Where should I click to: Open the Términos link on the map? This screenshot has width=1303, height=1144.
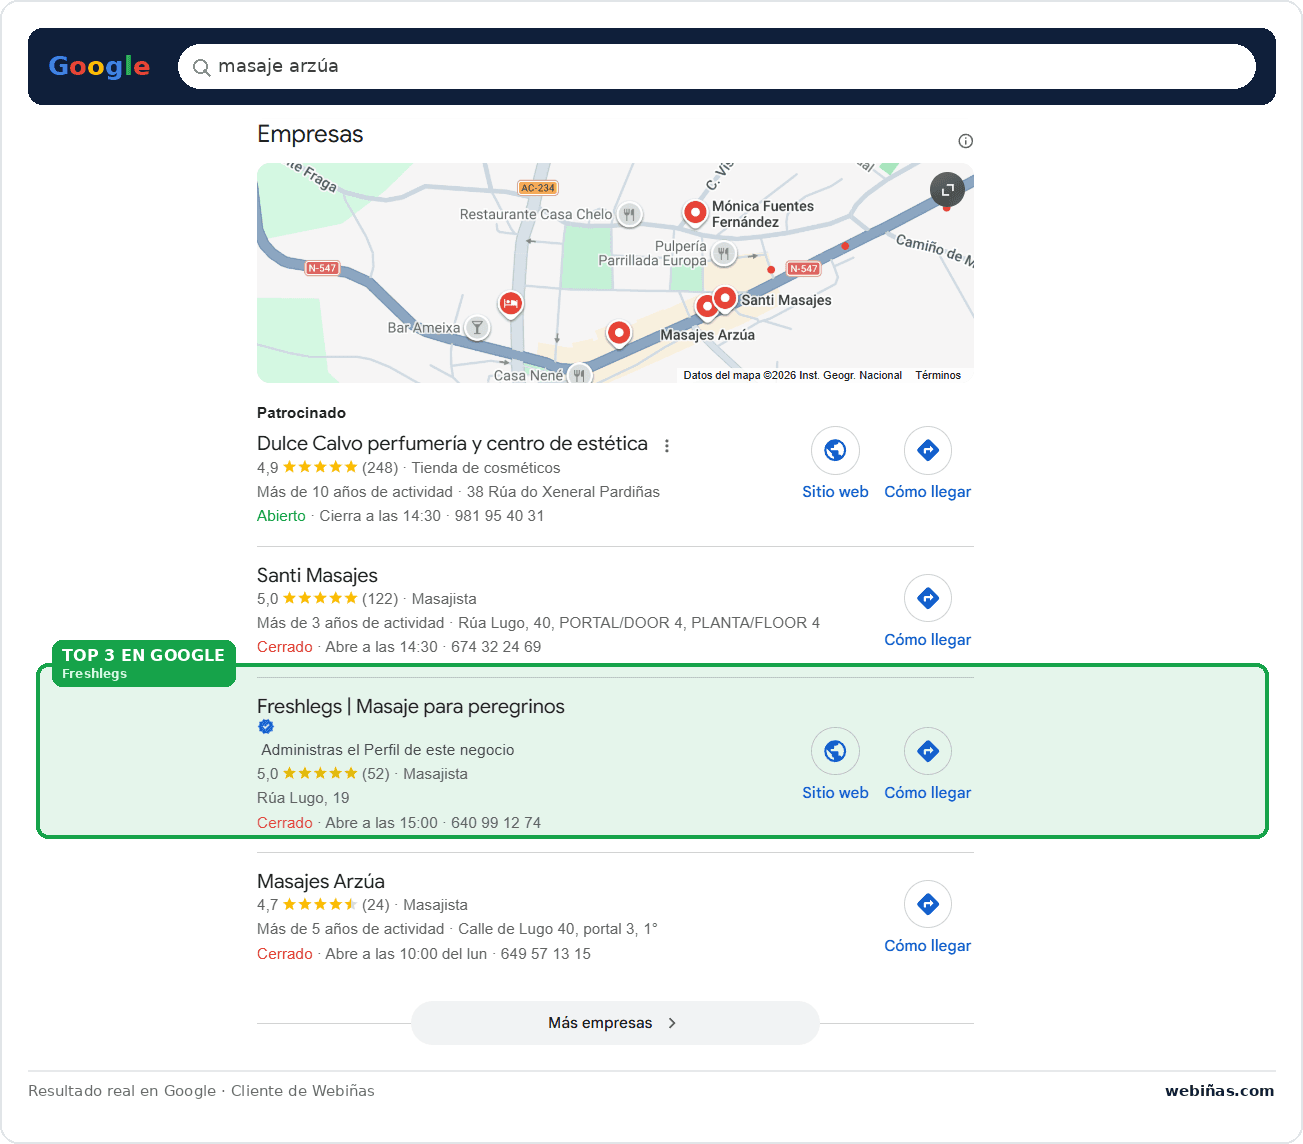(x=938, y=375)
